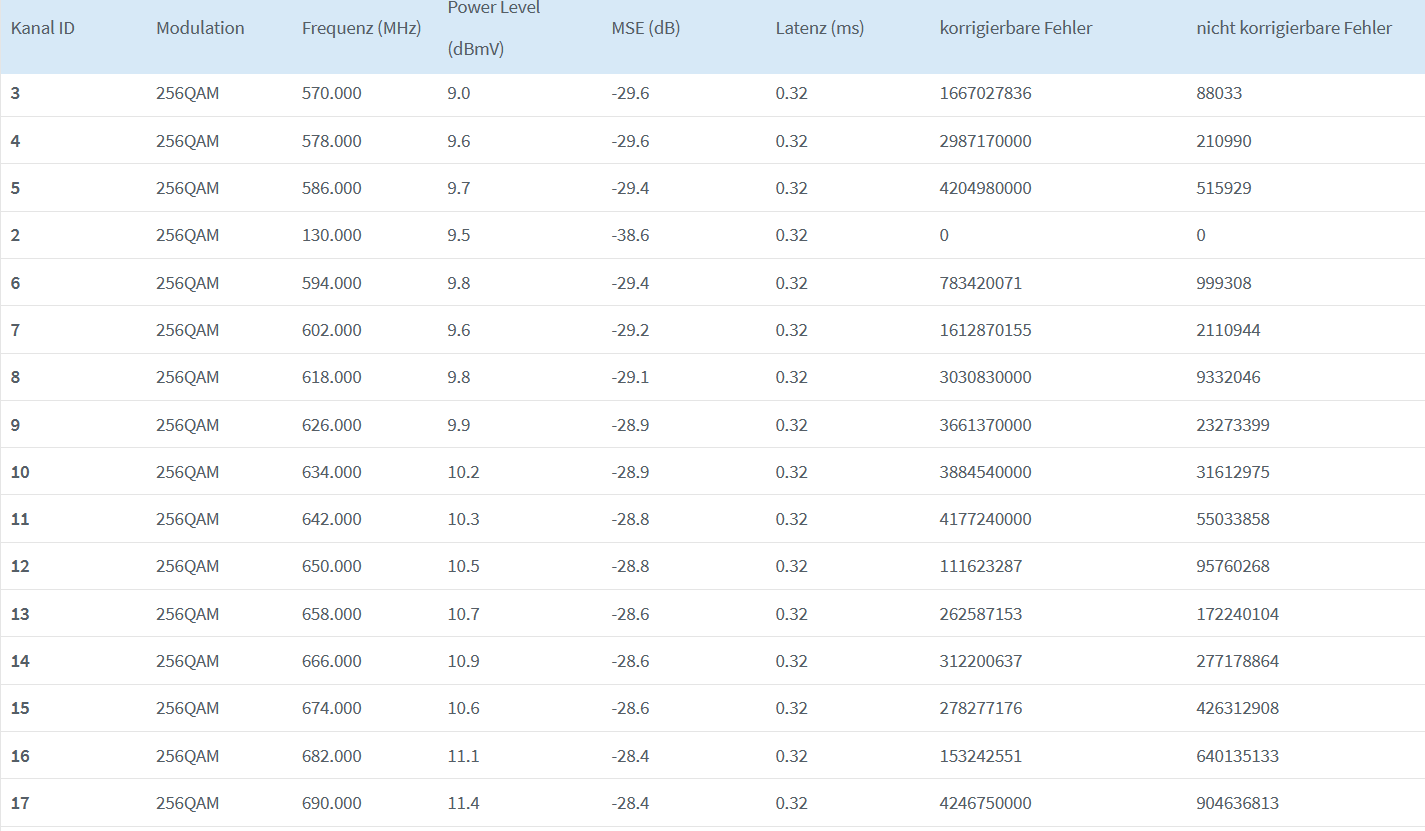Click frequency value 570.000 in channel 3

point(332,93)
